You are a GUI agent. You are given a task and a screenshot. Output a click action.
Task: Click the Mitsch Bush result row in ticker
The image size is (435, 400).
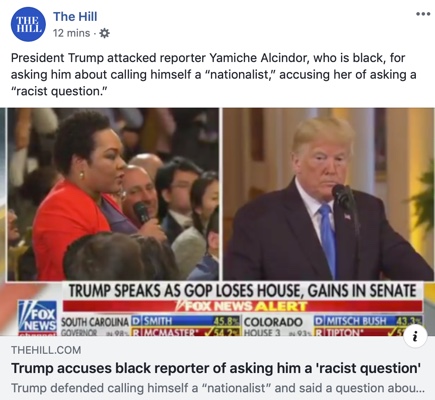pos(368,321)
